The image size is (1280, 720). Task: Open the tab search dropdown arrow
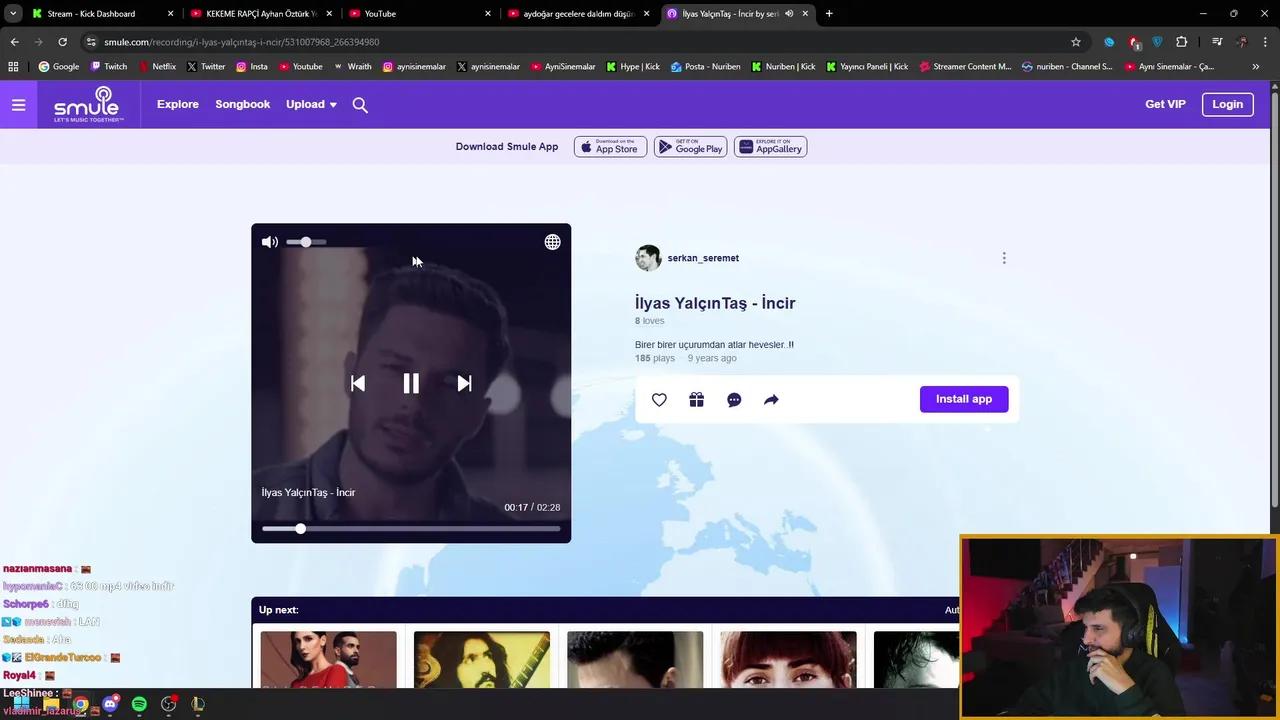[13, 14]
